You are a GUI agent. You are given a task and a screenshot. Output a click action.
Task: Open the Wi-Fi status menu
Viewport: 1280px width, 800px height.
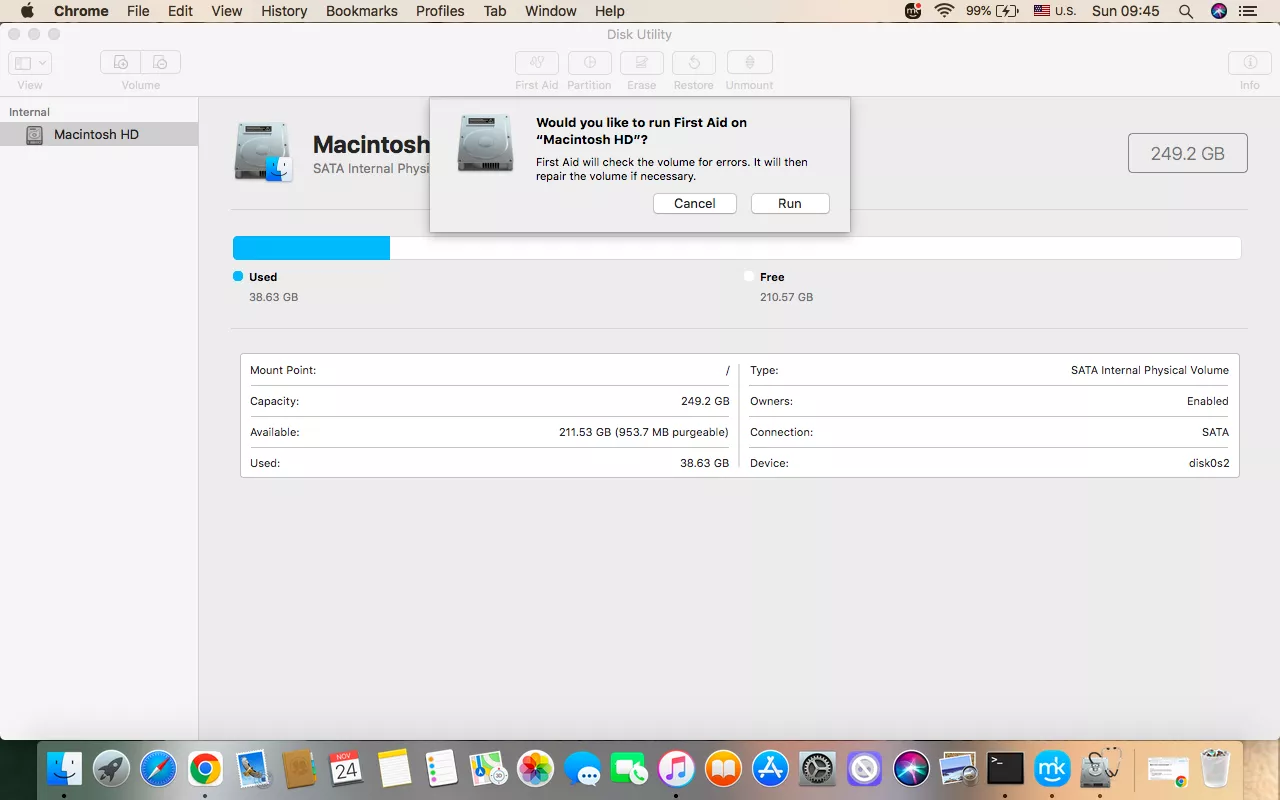tap(944, 11)
